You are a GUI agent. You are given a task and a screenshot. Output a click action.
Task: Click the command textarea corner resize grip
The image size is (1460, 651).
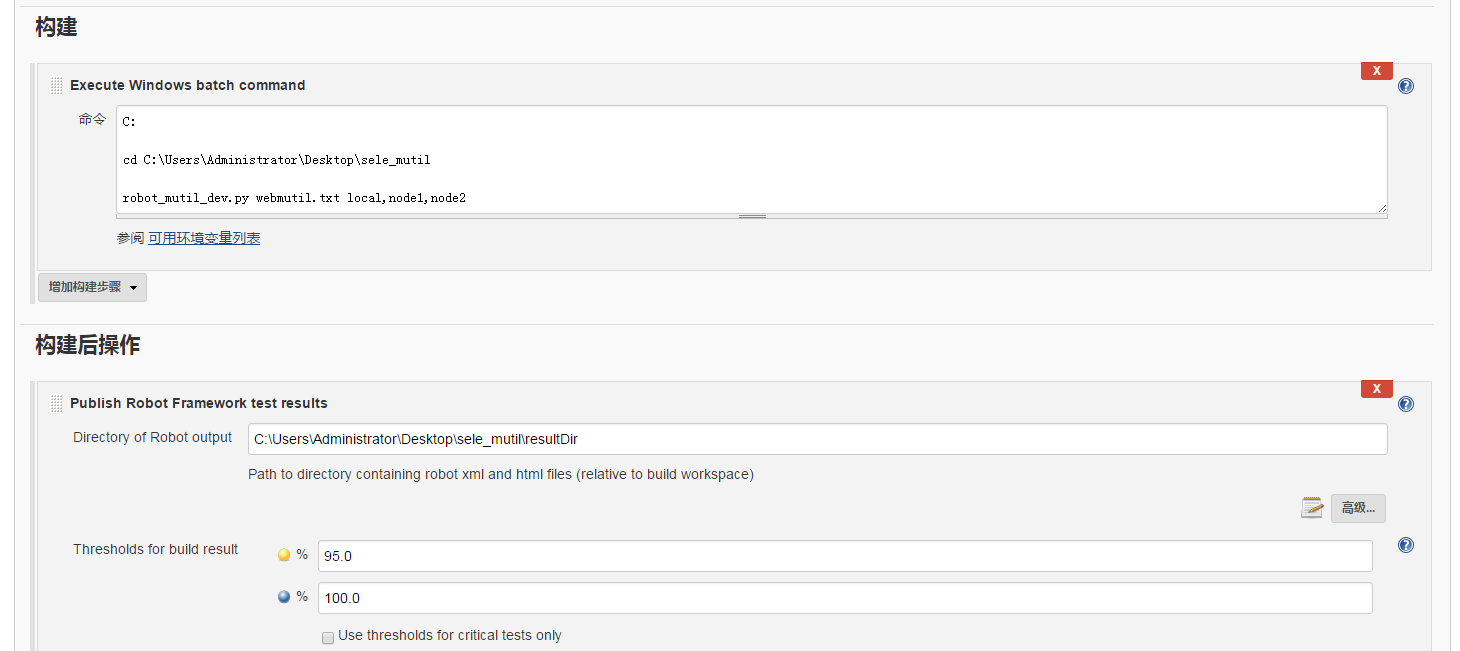pyautogui.click(x=1382, y=208)
